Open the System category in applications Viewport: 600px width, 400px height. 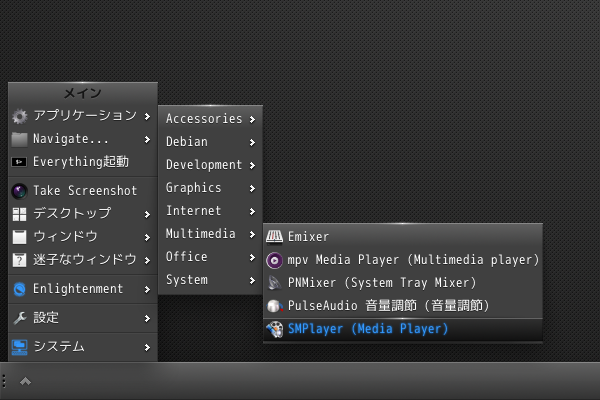[210, 280]
